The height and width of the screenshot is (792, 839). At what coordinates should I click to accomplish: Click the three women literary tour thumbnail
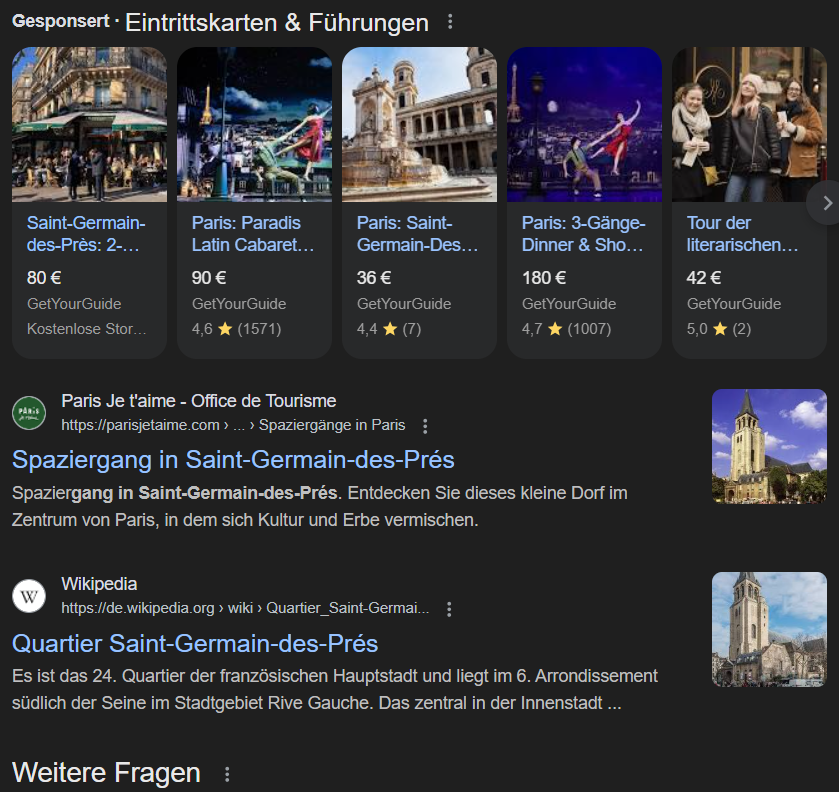[749, 124]
